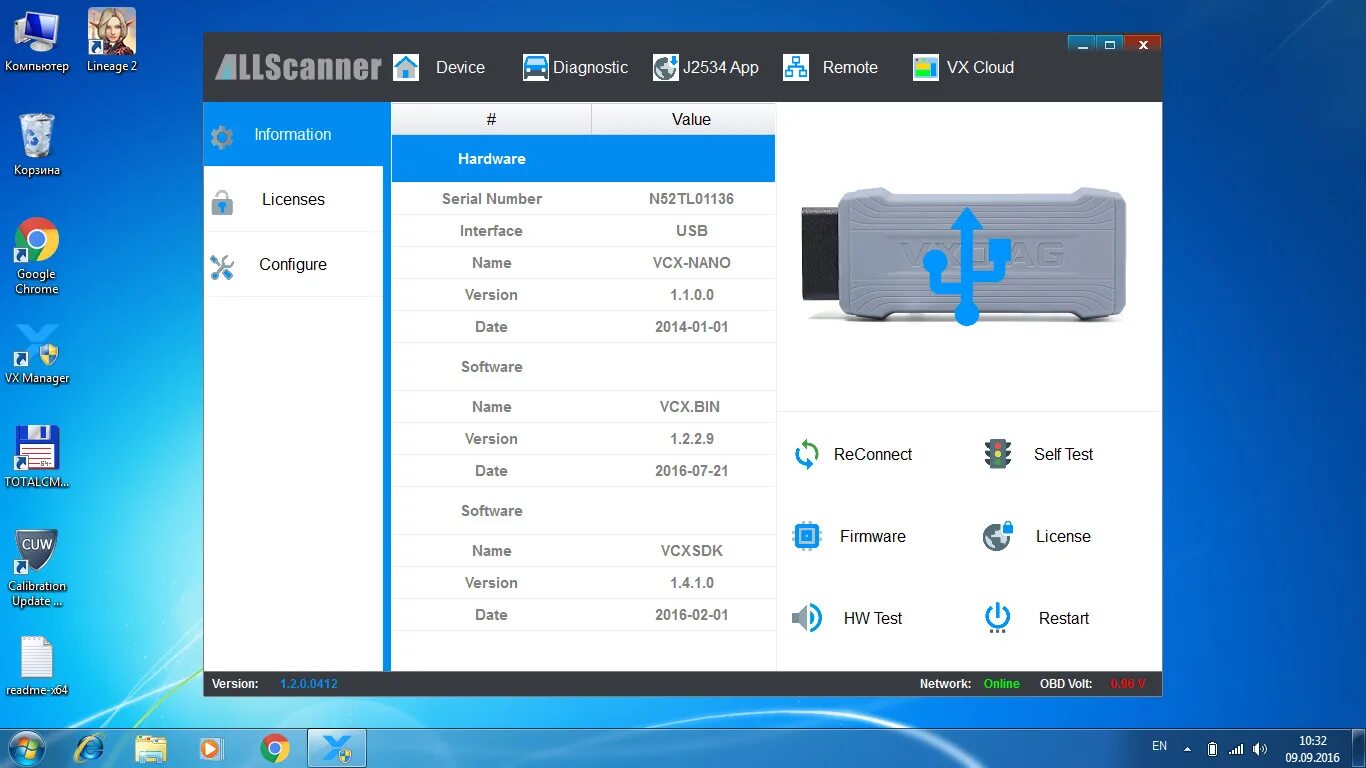Select the Корзина recycle bin icon
Screen dimensions: 1366x768
point(37,144)
